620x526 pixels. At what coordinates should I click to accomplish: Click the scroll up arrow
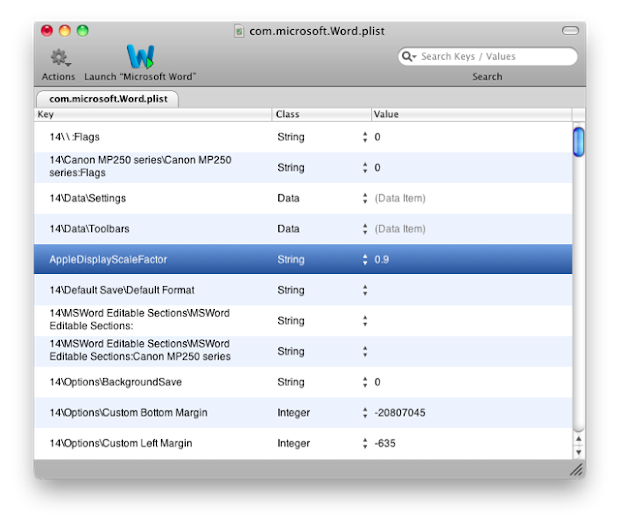[x=578, y=439]
